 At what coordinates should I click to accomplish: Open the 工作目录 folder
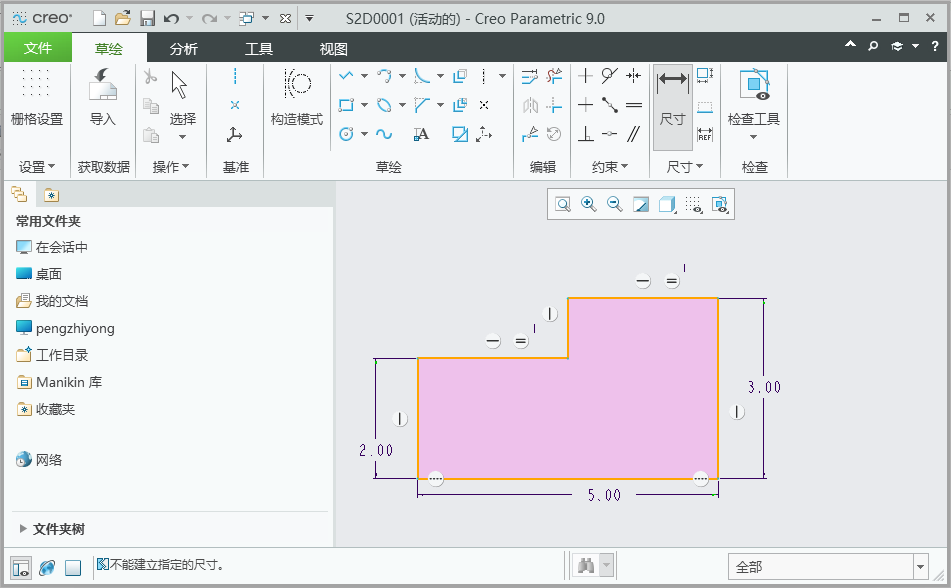pos(52,355)
